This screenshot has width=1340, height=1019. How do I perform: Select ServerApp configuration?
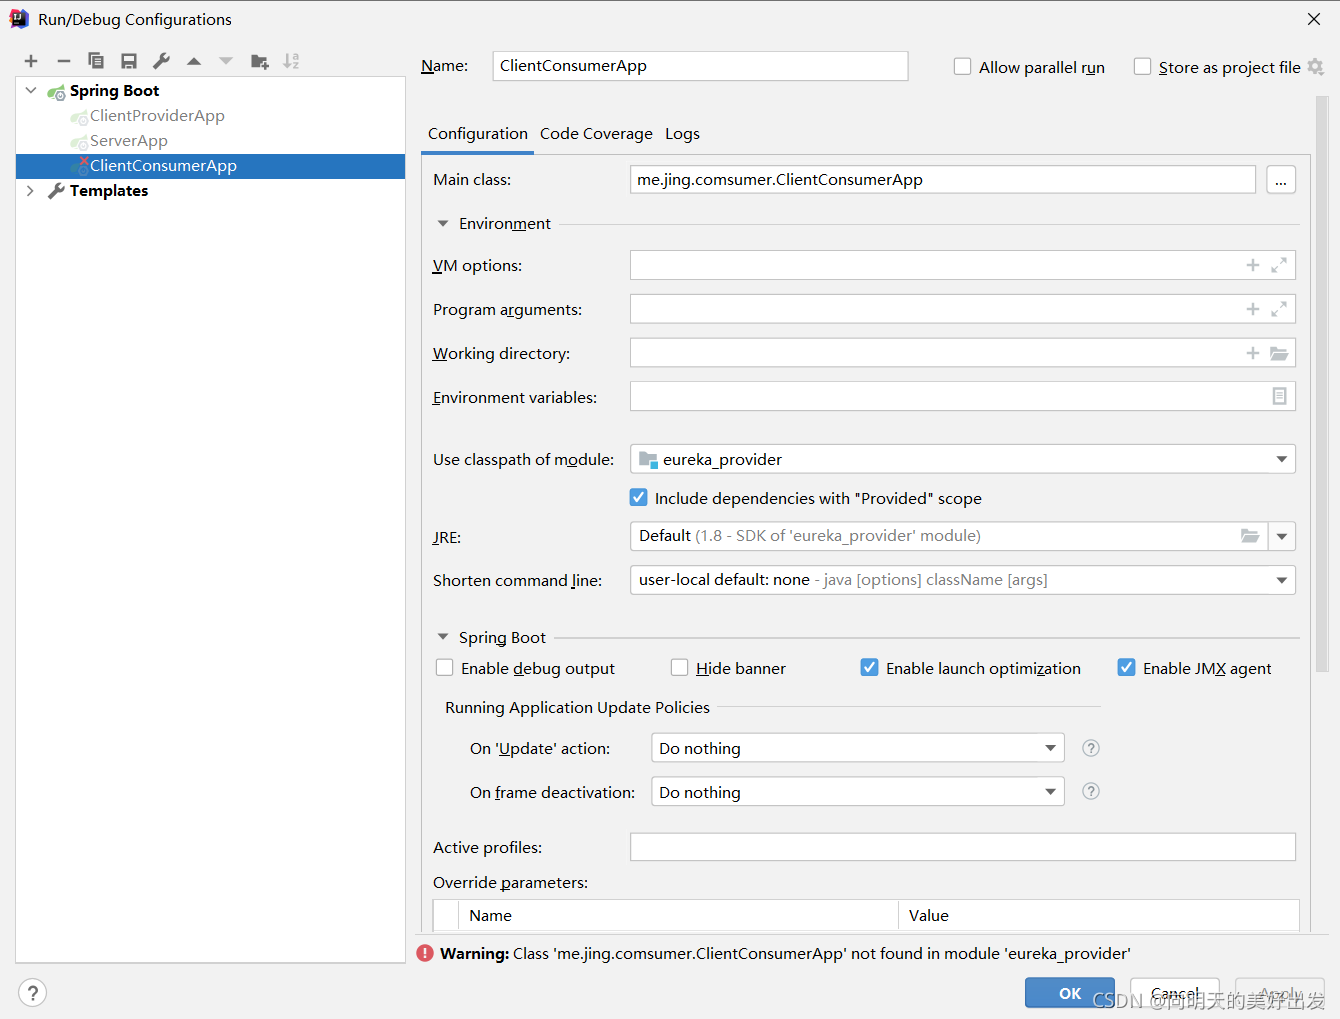point(129,141)
